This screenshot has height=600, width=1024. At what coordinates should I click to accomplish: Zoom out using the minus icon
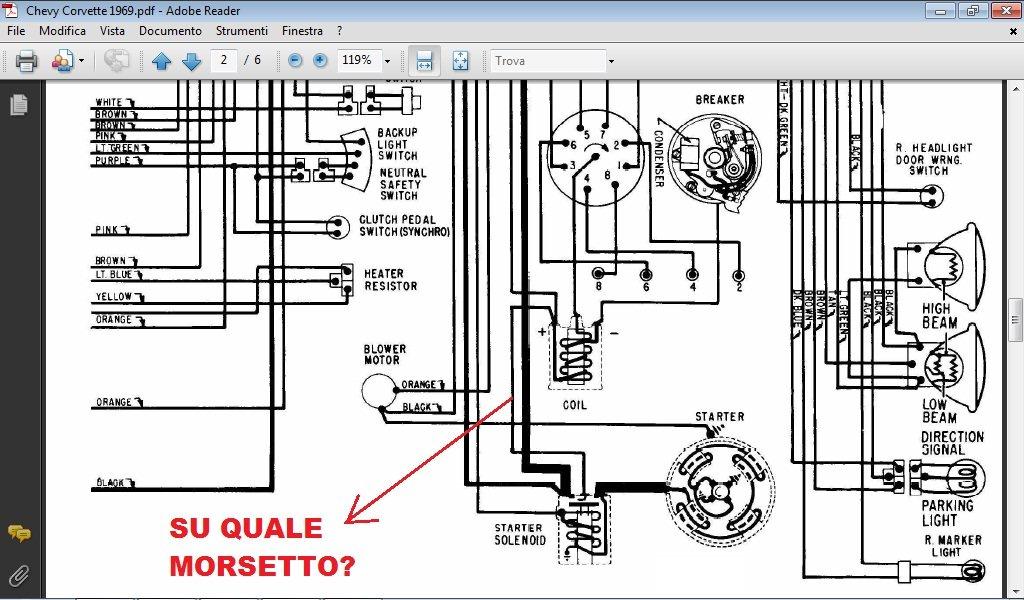coord(295,61)
